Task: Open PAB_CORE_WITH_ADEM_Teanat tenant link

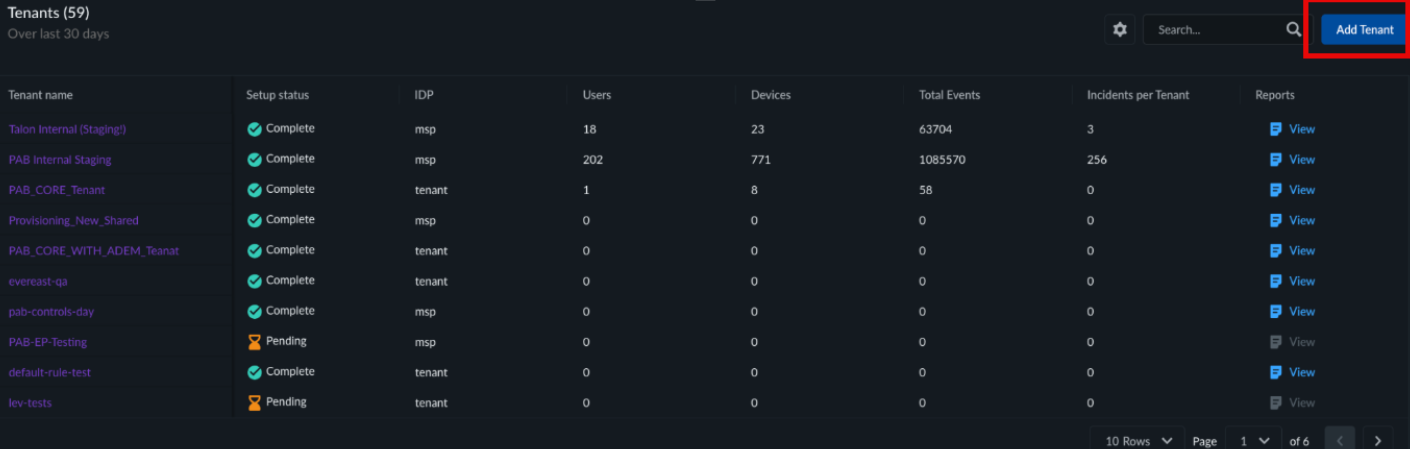Action: pos(94,251)
